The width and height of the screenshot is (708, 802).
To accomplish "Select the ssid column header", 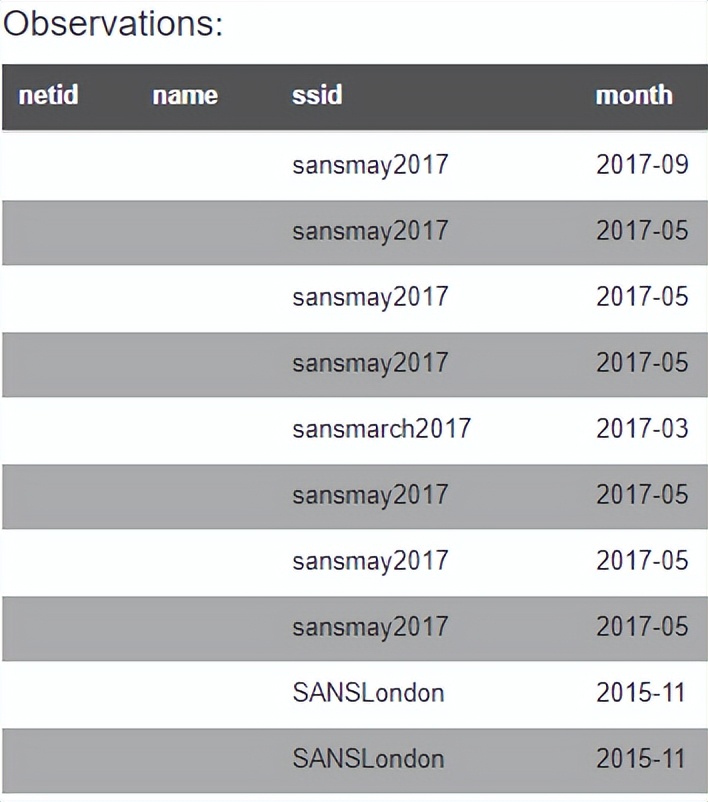I will (x=317, y=96).
